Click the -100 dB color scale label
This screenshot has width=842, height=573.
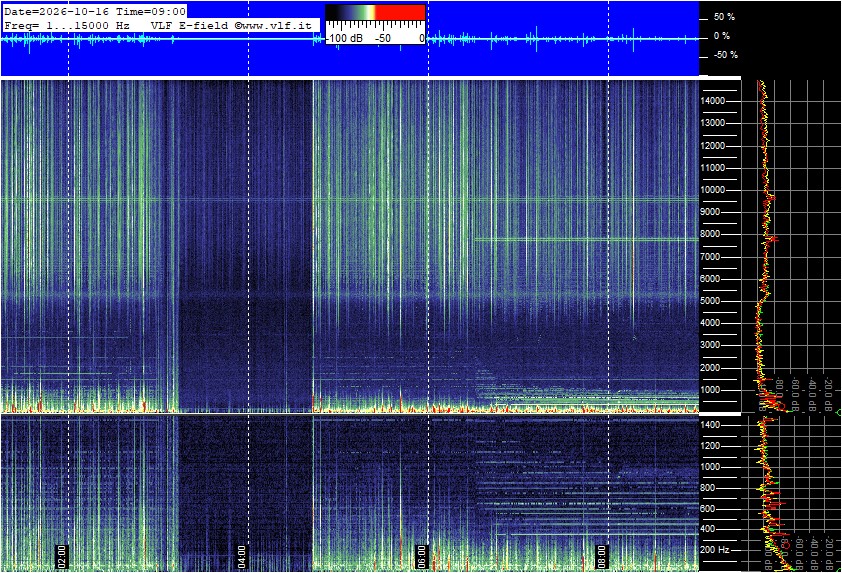click(344, 38)
